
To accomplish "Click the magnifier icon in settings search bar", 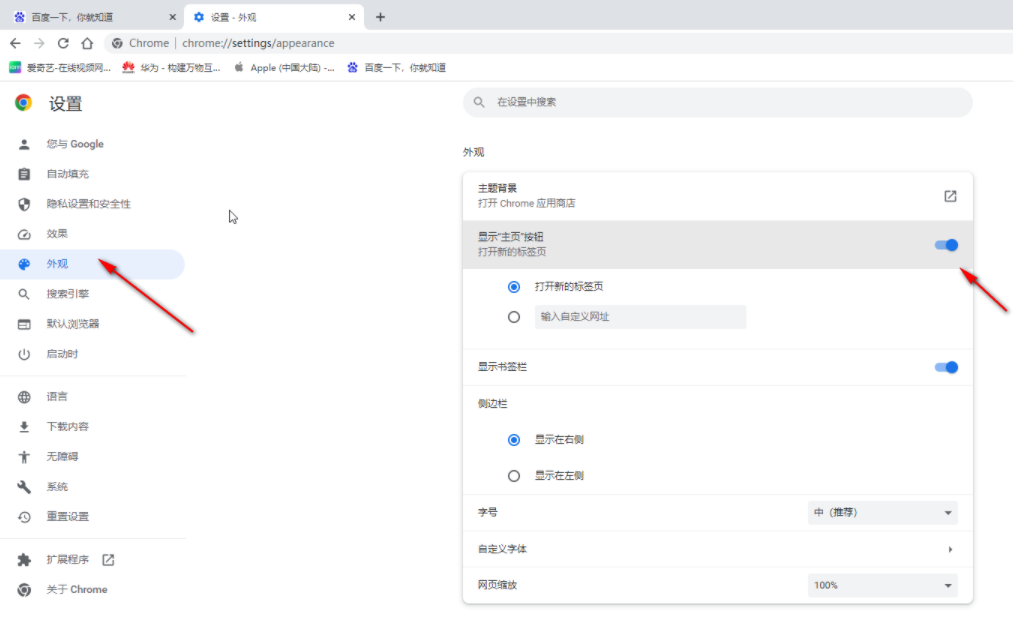I will click(x=477, y=102).
